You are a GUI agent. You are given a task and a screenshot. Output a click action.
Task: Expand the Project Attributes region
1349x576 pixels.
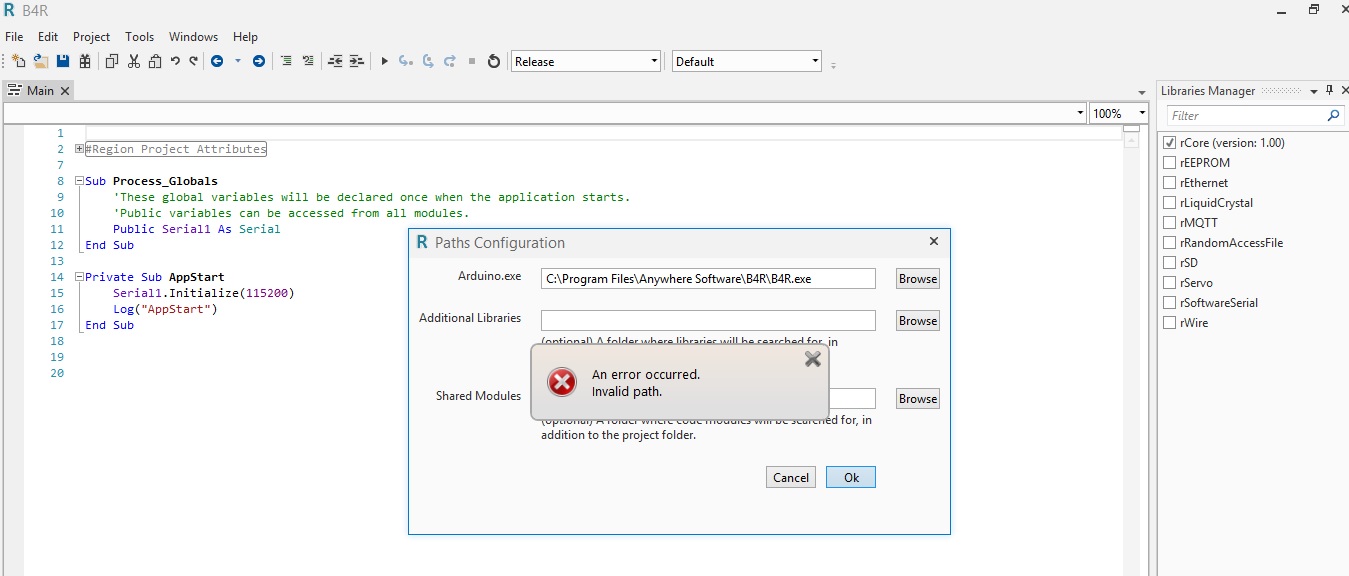79,149
